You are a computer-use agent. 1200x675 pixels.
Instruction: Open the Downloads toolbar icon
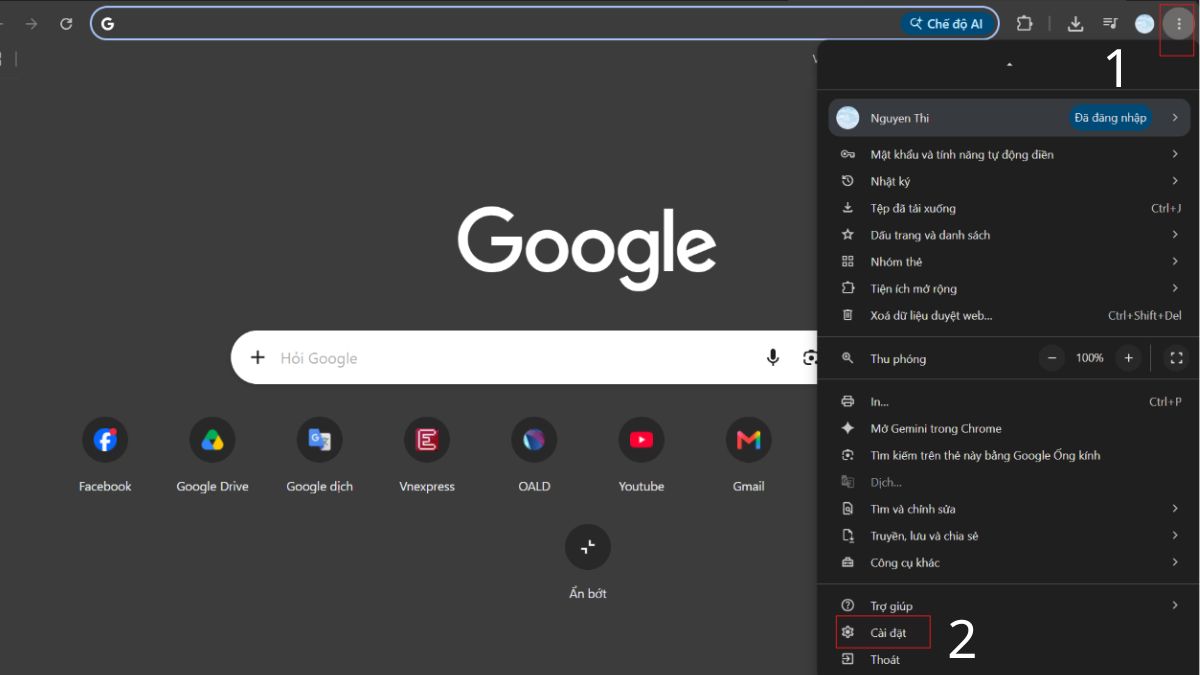[x=1076, y=23]
